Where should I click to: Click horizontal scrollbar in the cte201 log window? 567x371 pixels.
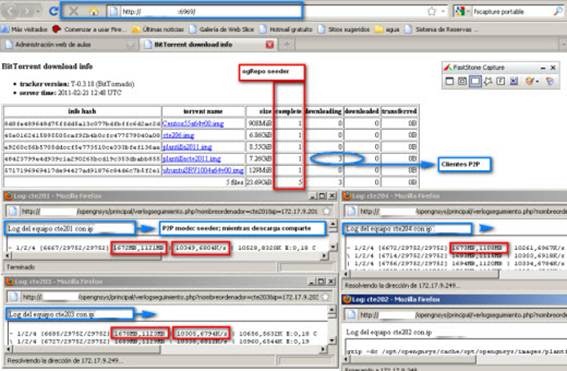pos(165,256)
